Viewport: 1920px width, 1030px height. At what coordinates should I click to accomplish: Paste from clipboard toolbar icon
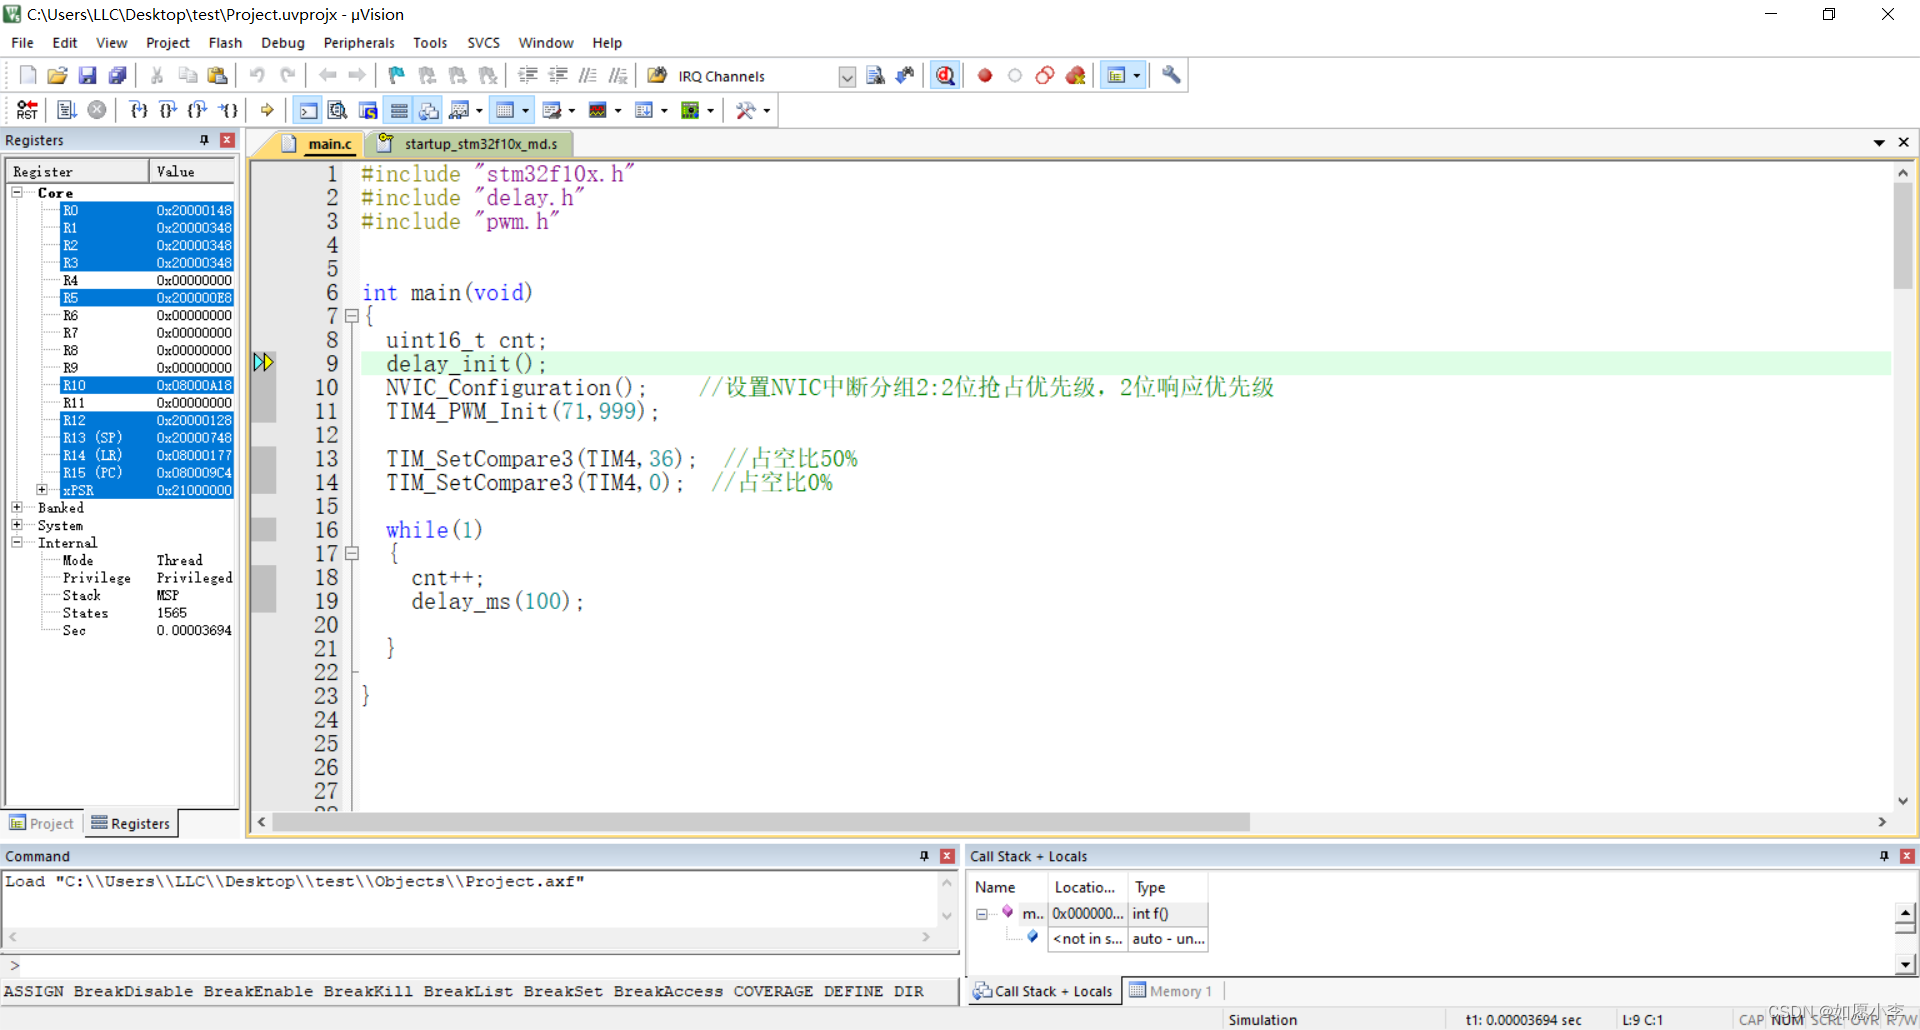[217, 76]
